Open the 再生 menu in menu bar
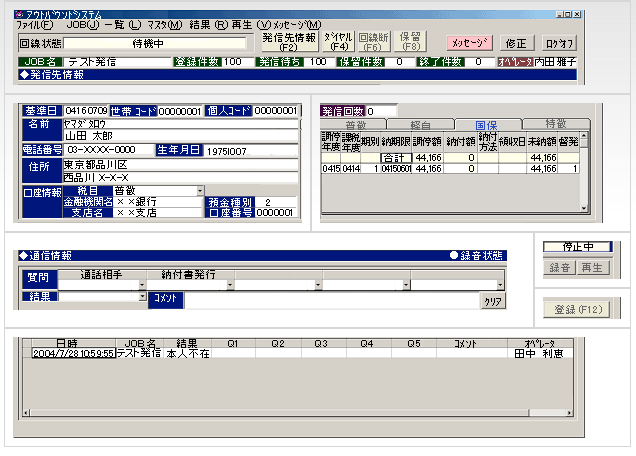 241,23
